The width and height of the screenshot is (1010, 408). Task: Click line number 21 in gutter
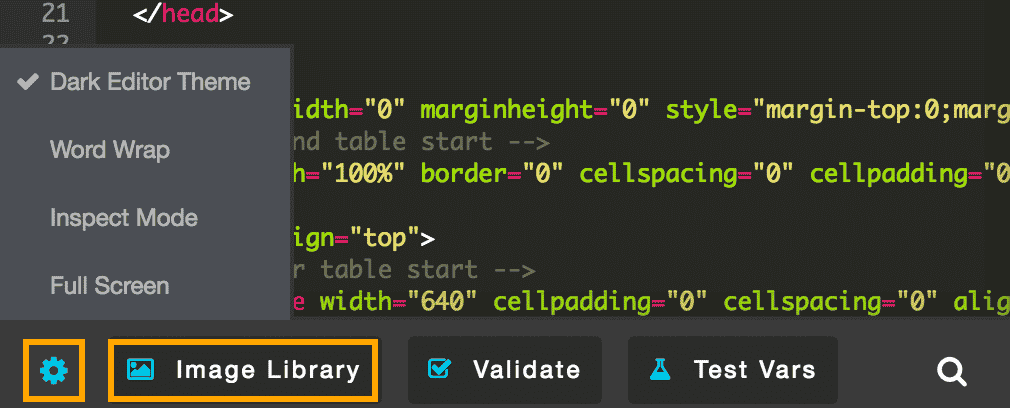56,15
